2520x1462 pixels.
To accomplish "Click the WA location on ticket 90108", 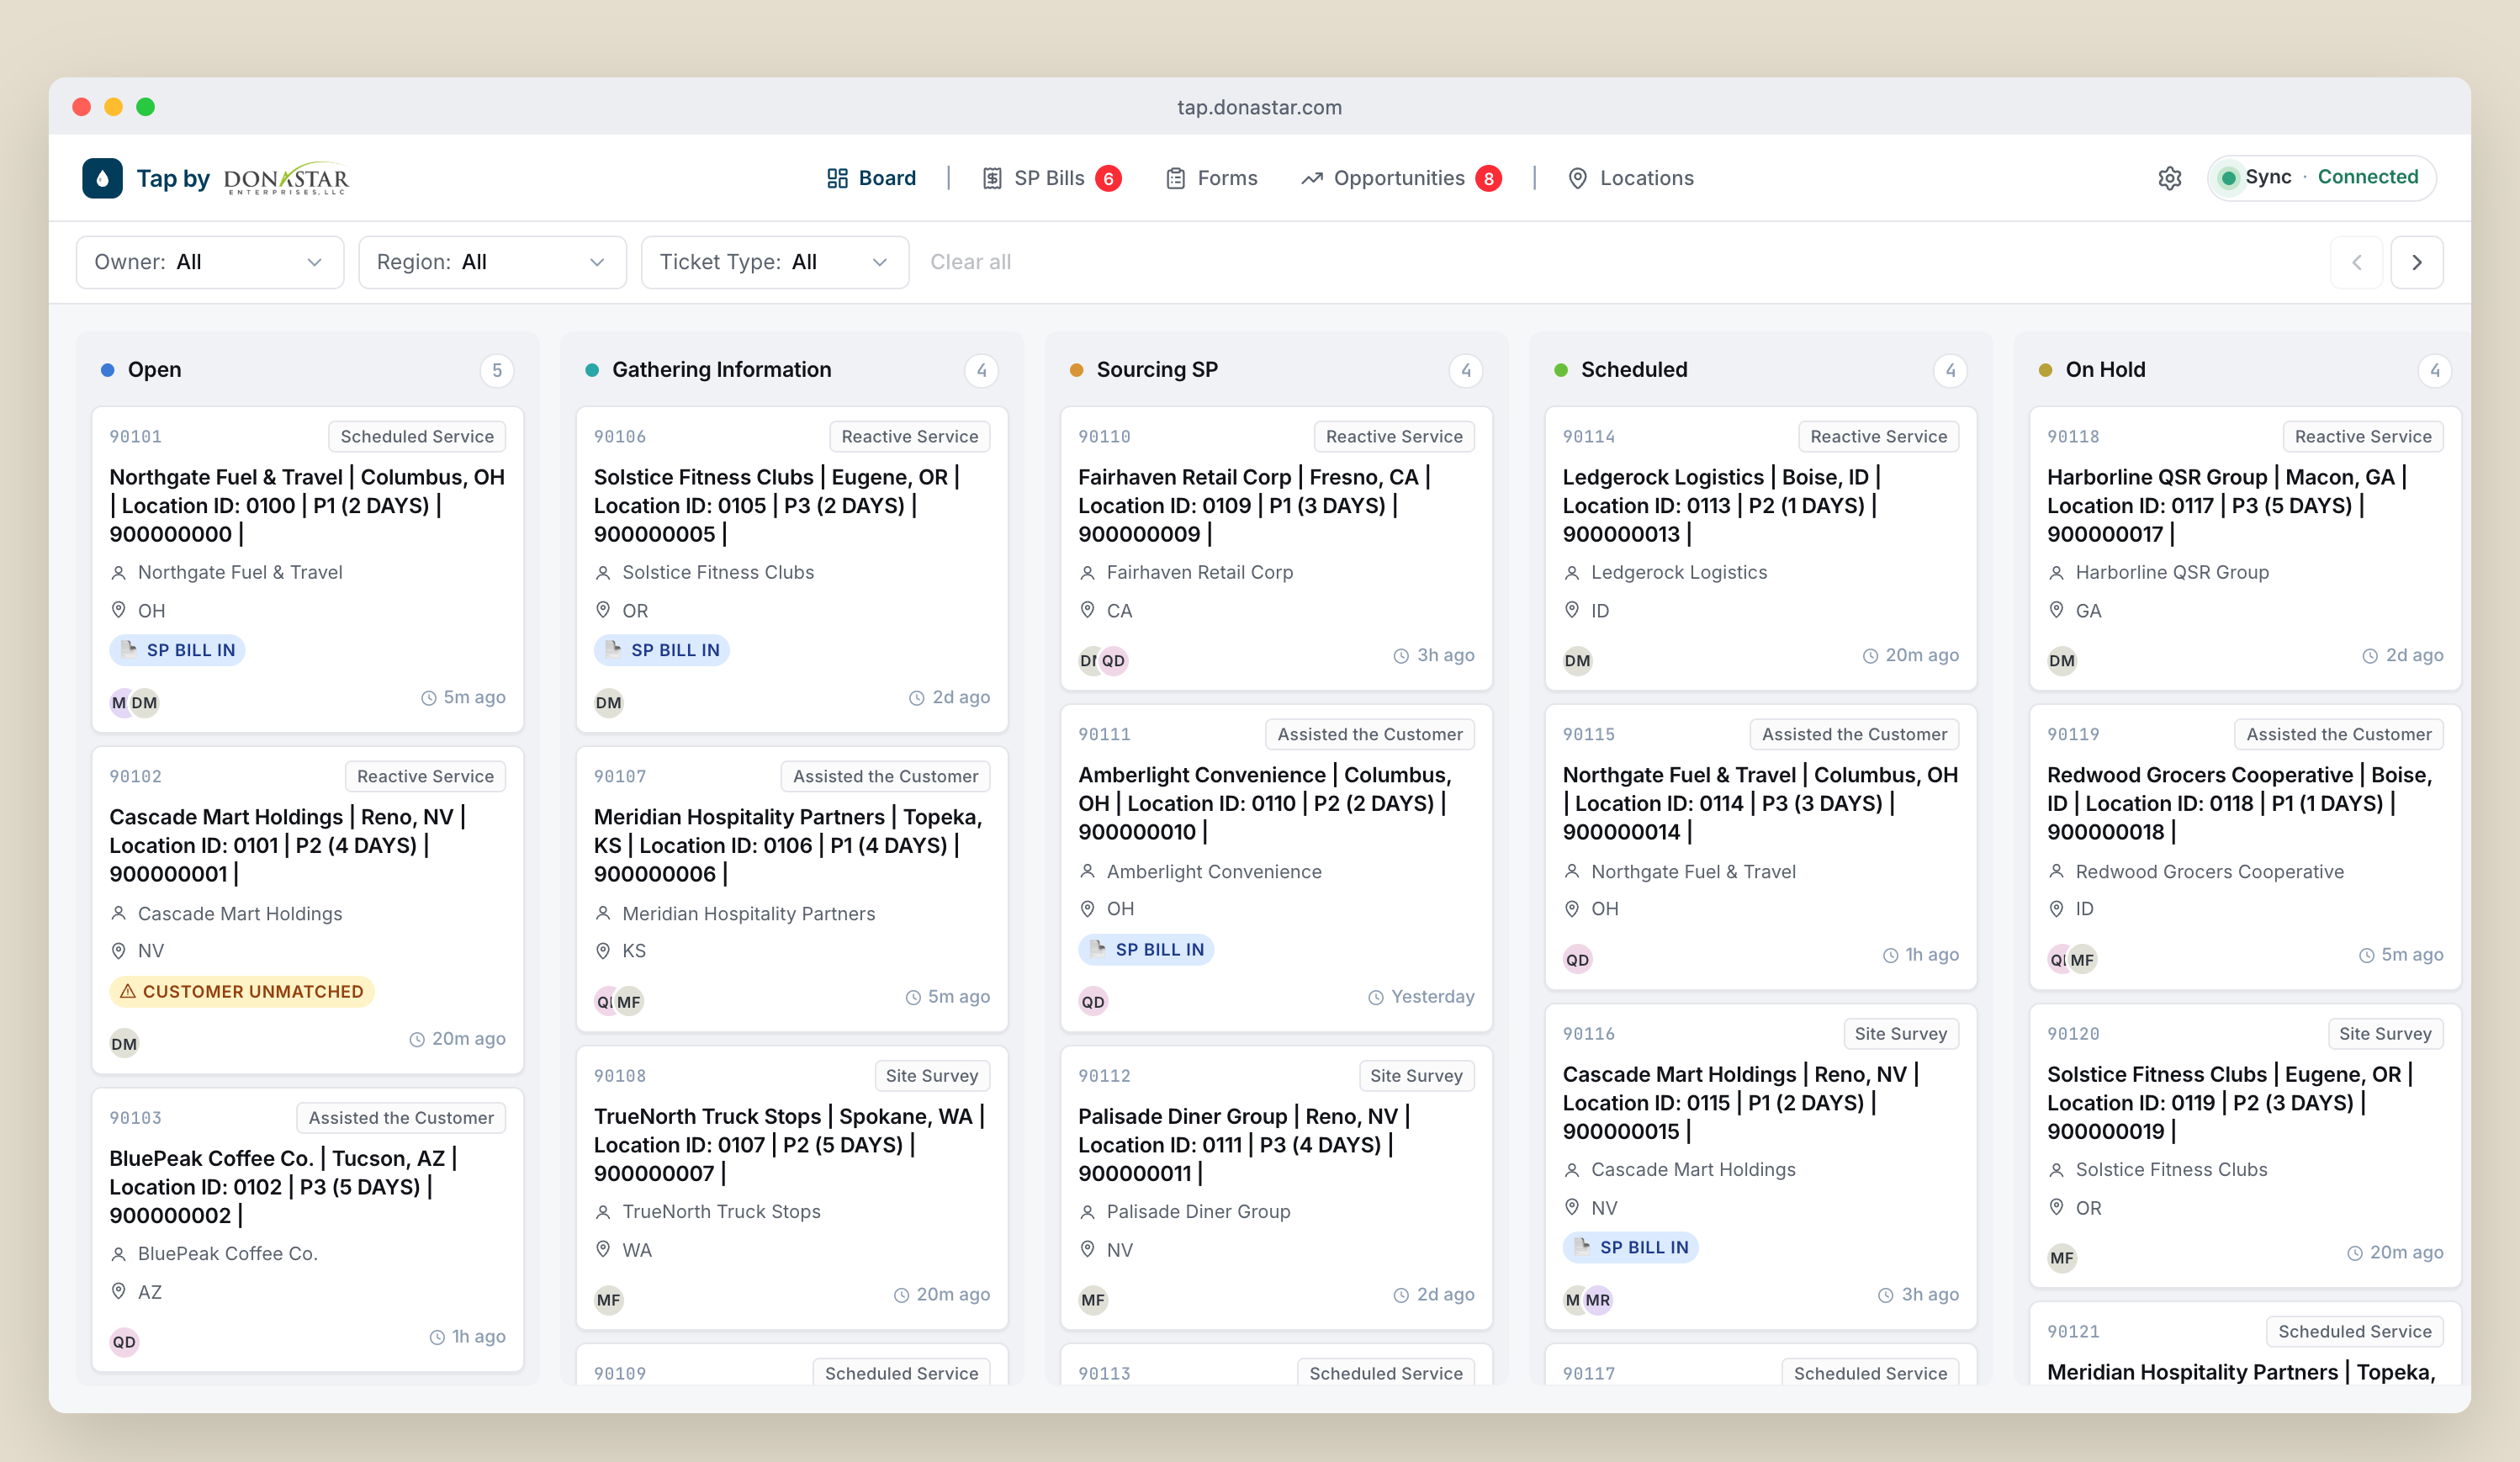I will coord(636,1250).
